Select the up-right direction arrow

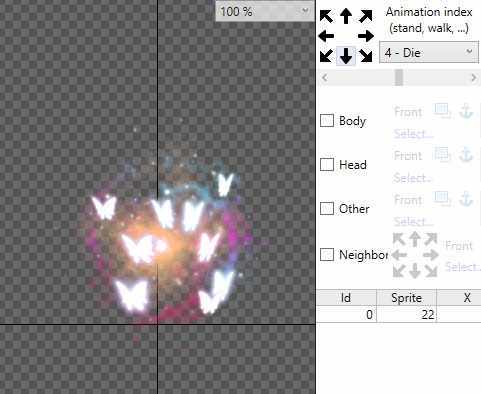pyautogui.click(x=366, y=16)
